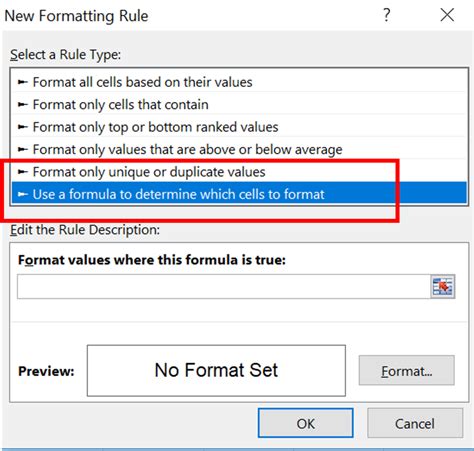
Task: Click the 'No Format Set' preview box
Action: coord(216,371)
